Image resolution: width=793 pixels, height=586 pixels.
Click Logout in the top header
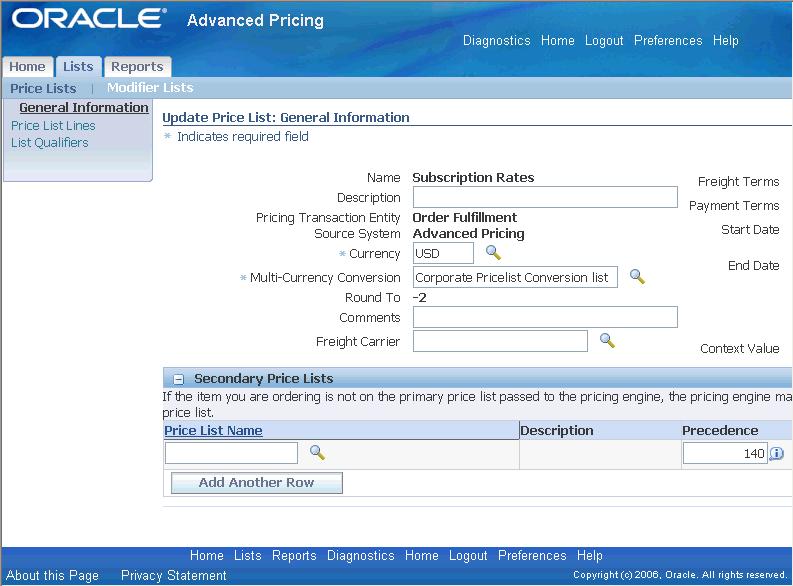pos(604,40)
